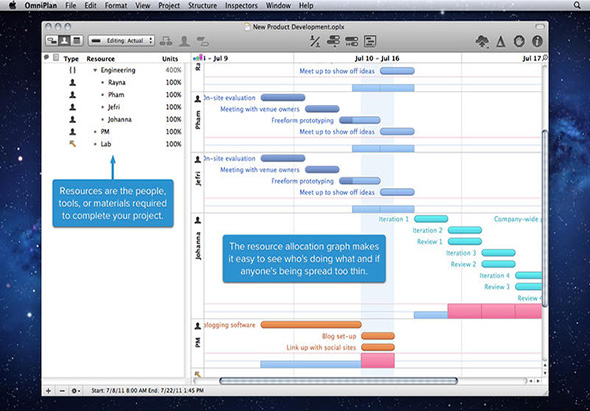The image size is (590, 411).
Task: Click the add resource plus button
Action: coord(48,391)
